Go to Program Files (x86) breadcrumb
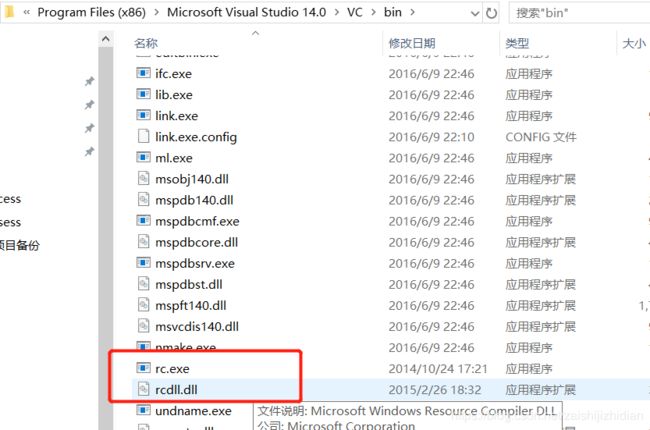650x430 pixels. pos(92,12)
